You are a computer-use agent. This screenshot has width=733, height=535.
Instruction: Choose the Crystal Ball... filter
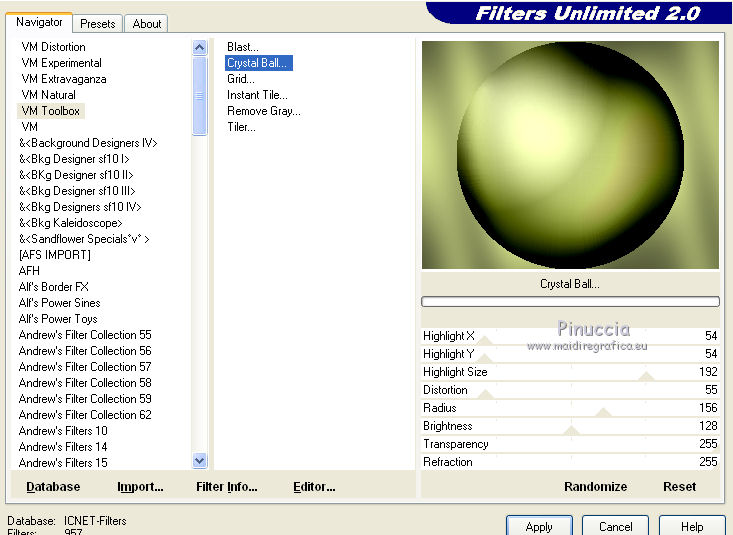(x=259, y=63)
